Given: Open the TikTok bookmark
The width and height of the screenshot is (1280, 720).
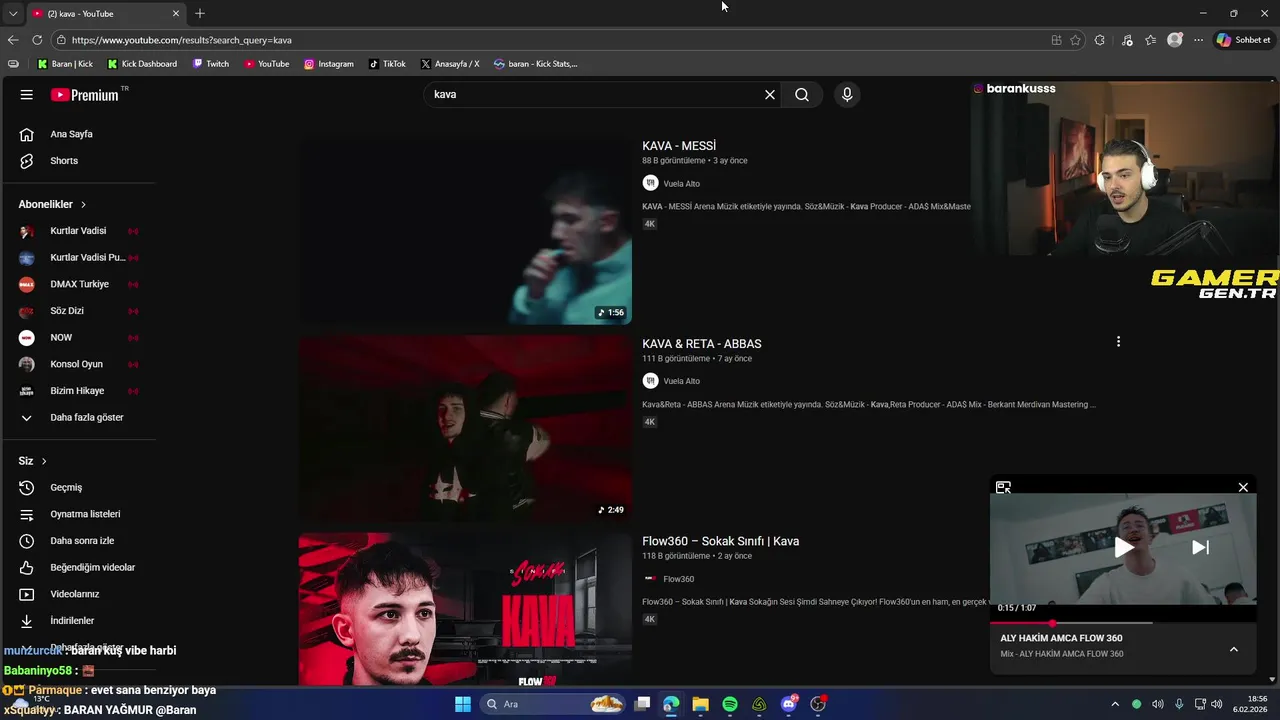Looking at the screenshot, I should pyautogui.click(x=387, y=64).
